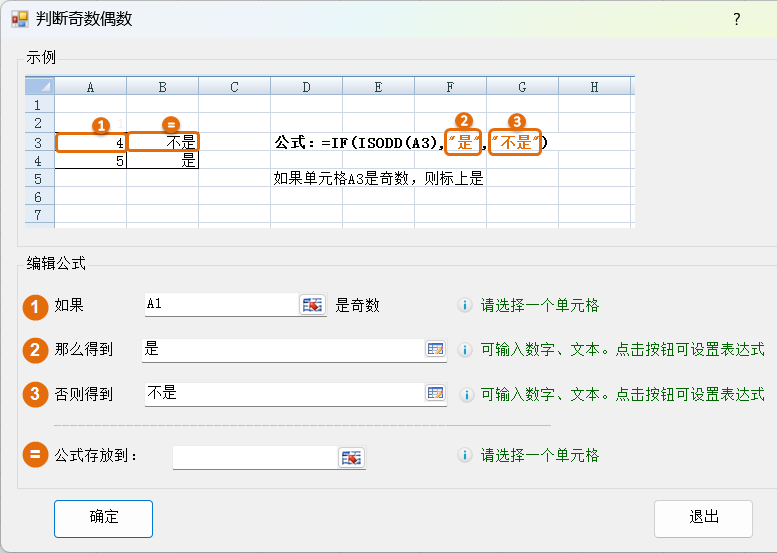This screenshot has width=777, height=553.
Task: Click the dialog title bar app icon
Action: click(19, 19)
